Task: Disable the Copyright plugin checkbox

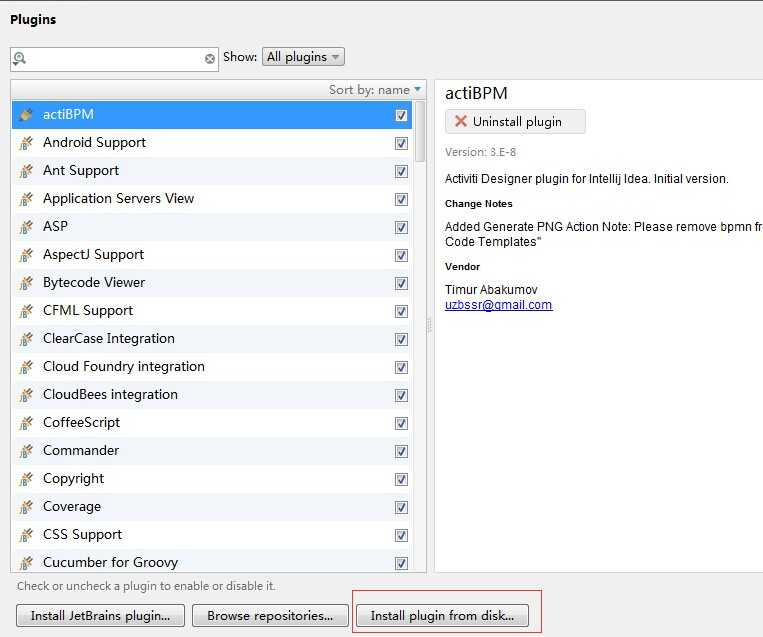Action: pyautogui.click(x=401, y=479)
